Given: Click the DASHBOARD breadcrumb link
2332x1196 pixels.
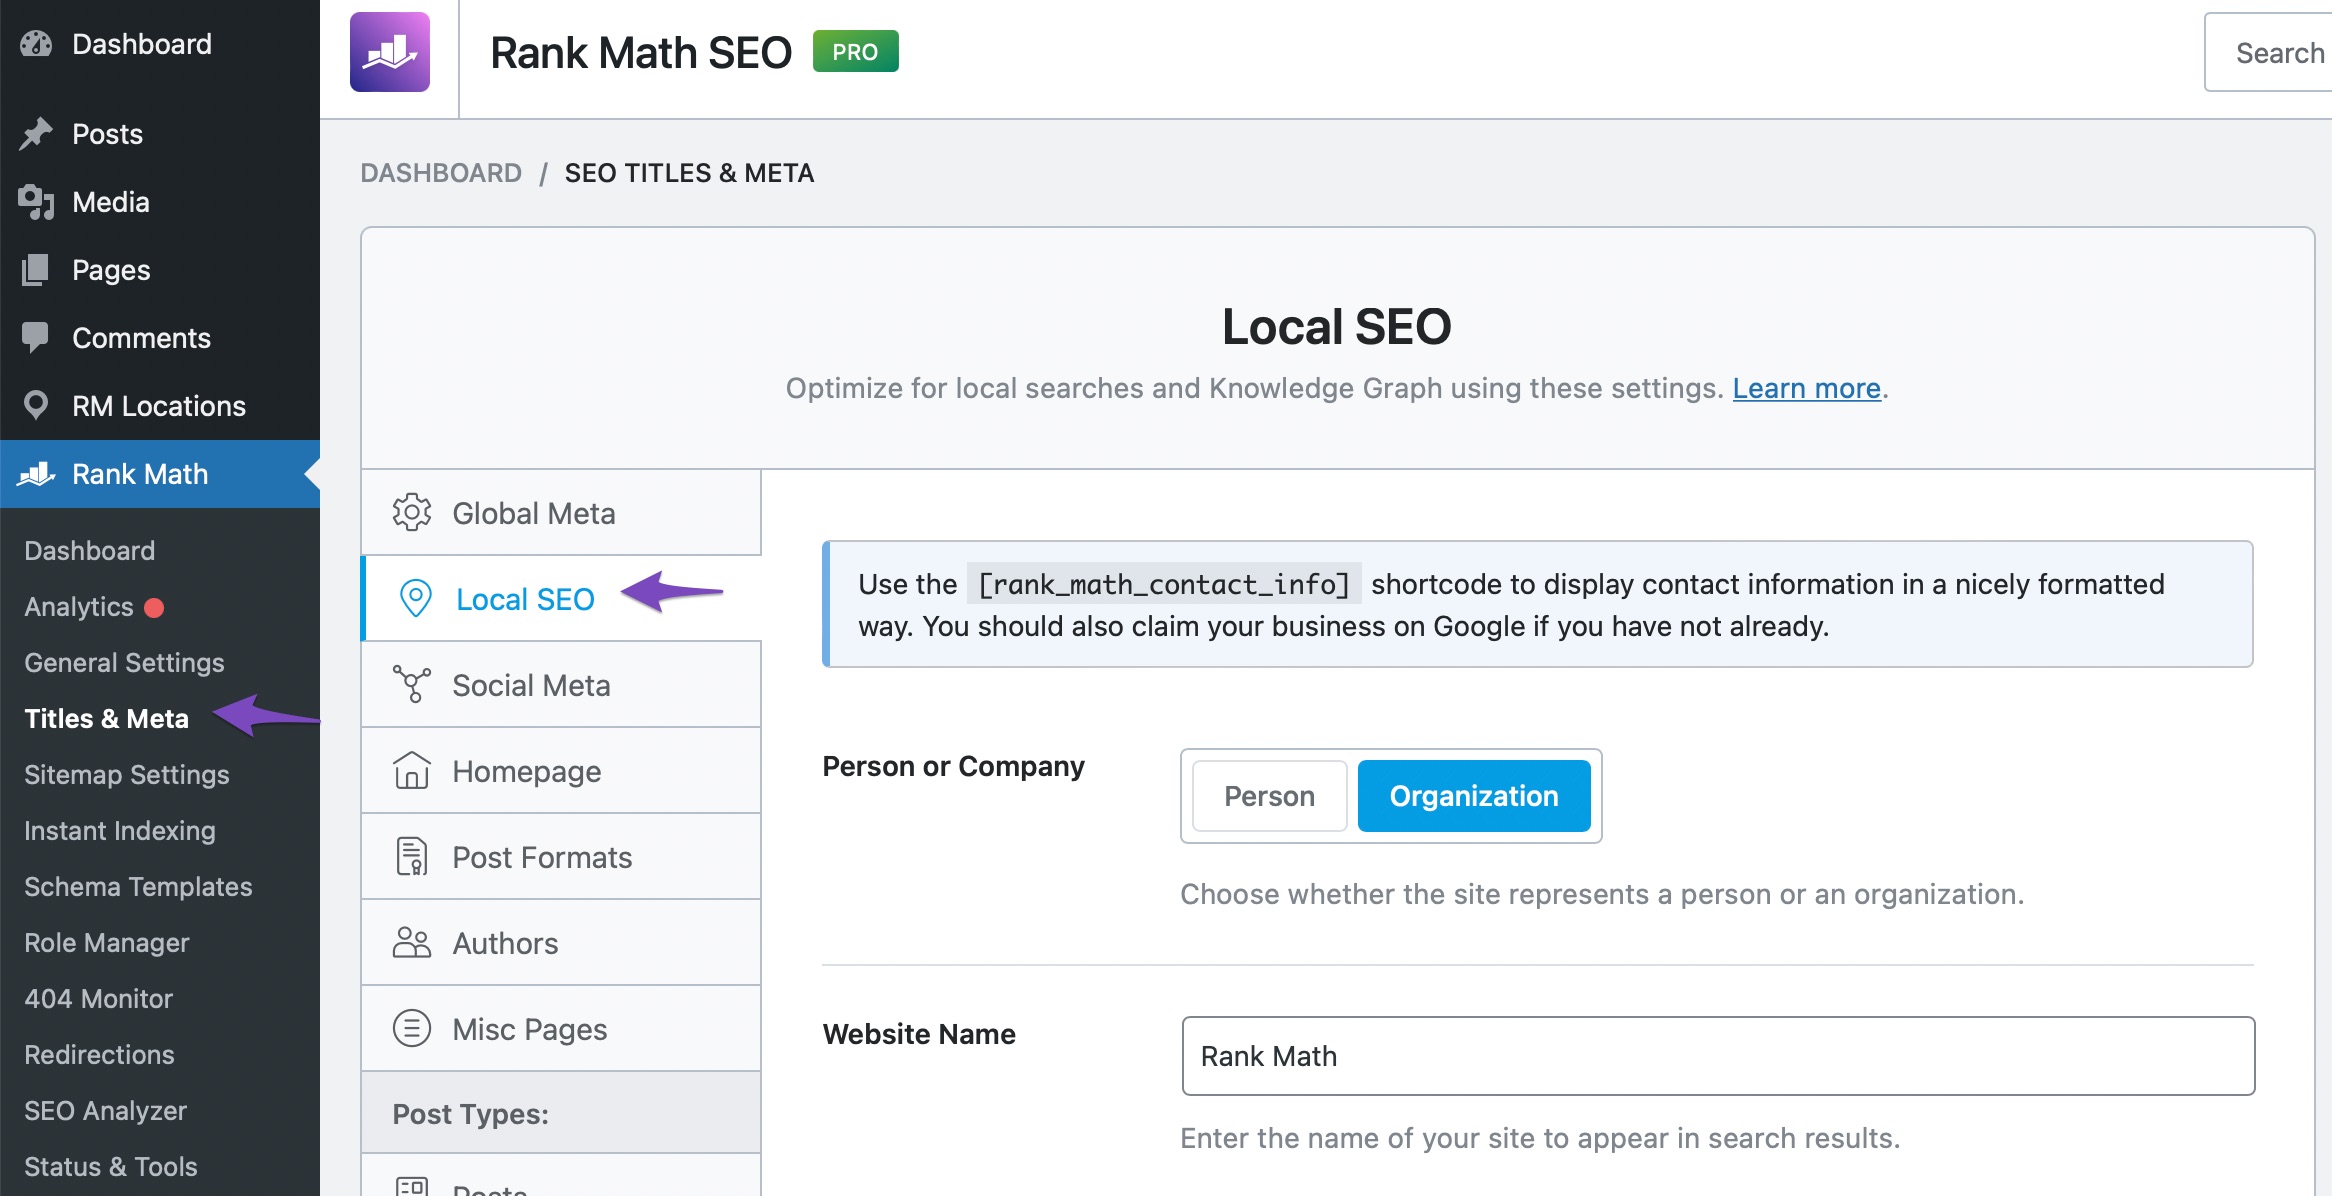Looking at the screenshot, I should click(x=441, y=173).
